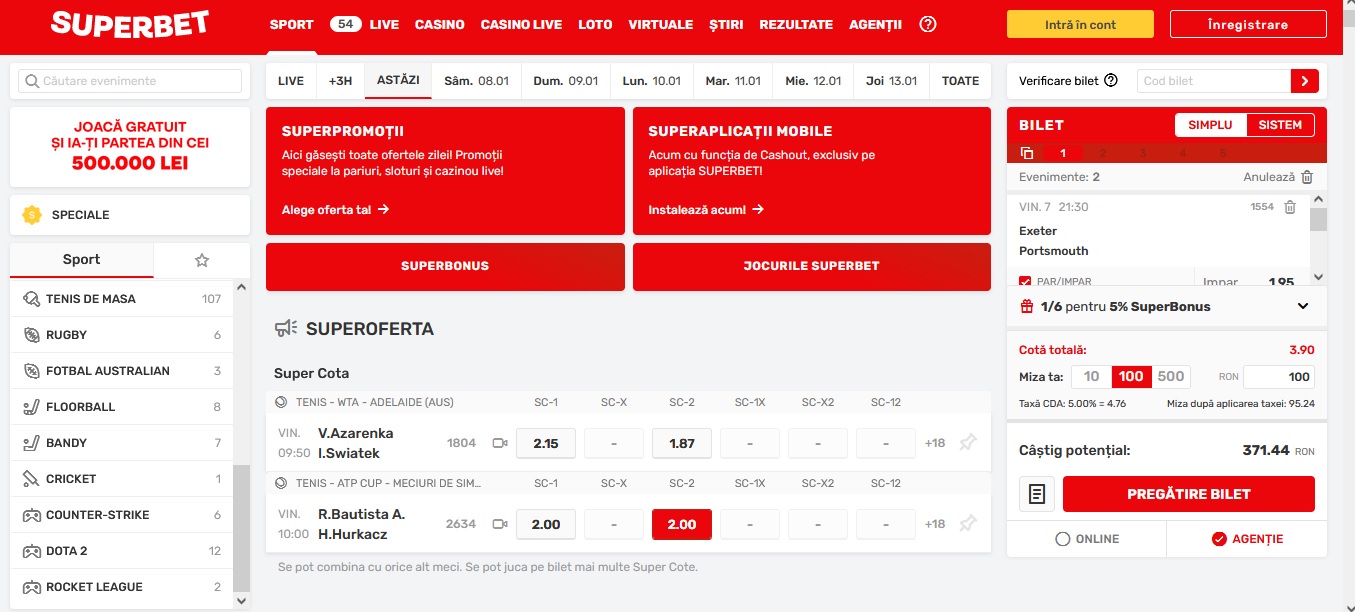
Task: Submit ticket code with red arrow button
Action: tap(1305, 81)
